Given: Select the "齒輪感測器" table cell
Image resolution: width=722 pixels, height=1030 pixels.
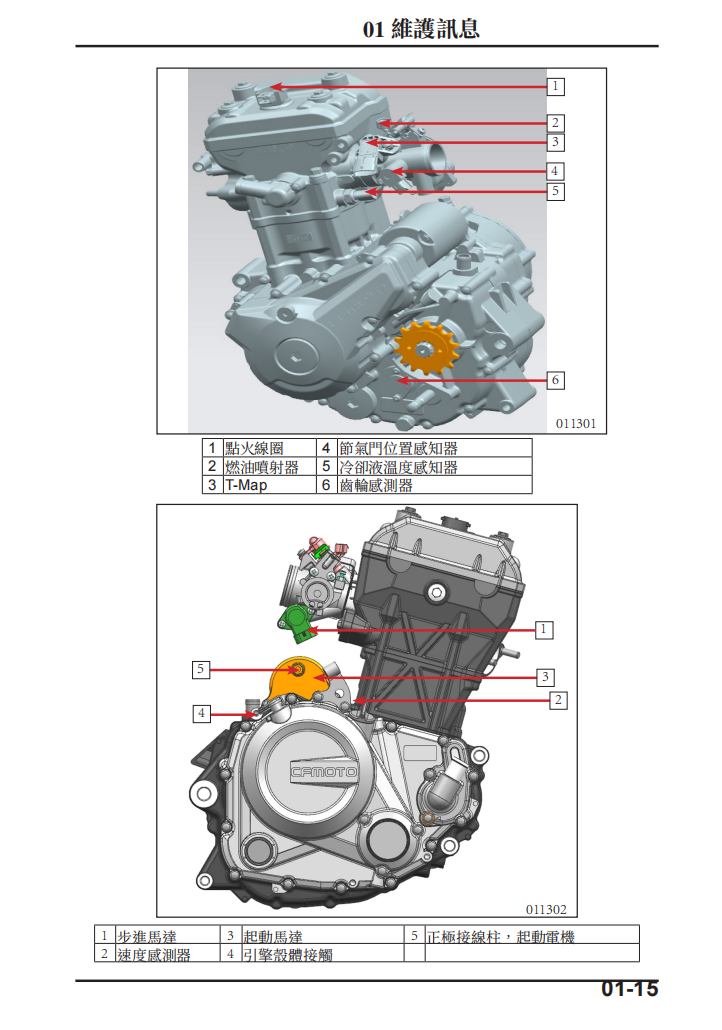Looking at the screenshot, I should click(434, 485).
